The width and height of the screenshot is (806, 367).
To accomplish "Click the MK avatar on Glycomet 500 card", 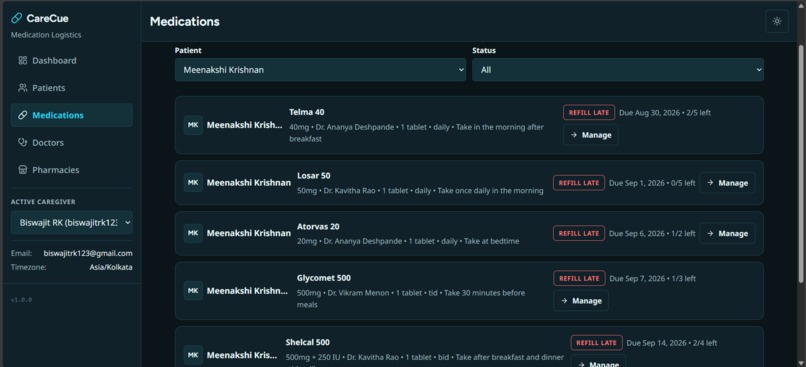I will (x=193, y=290).
